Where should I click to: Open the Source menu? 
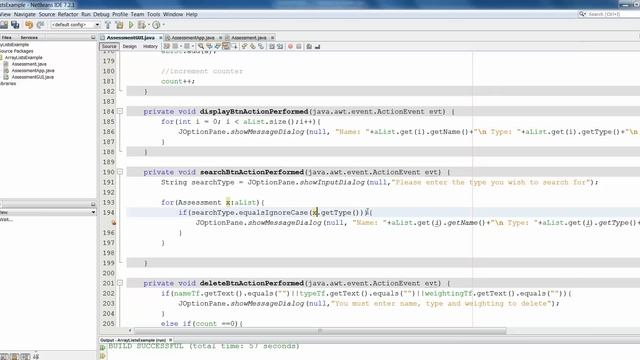click(47, 14)
